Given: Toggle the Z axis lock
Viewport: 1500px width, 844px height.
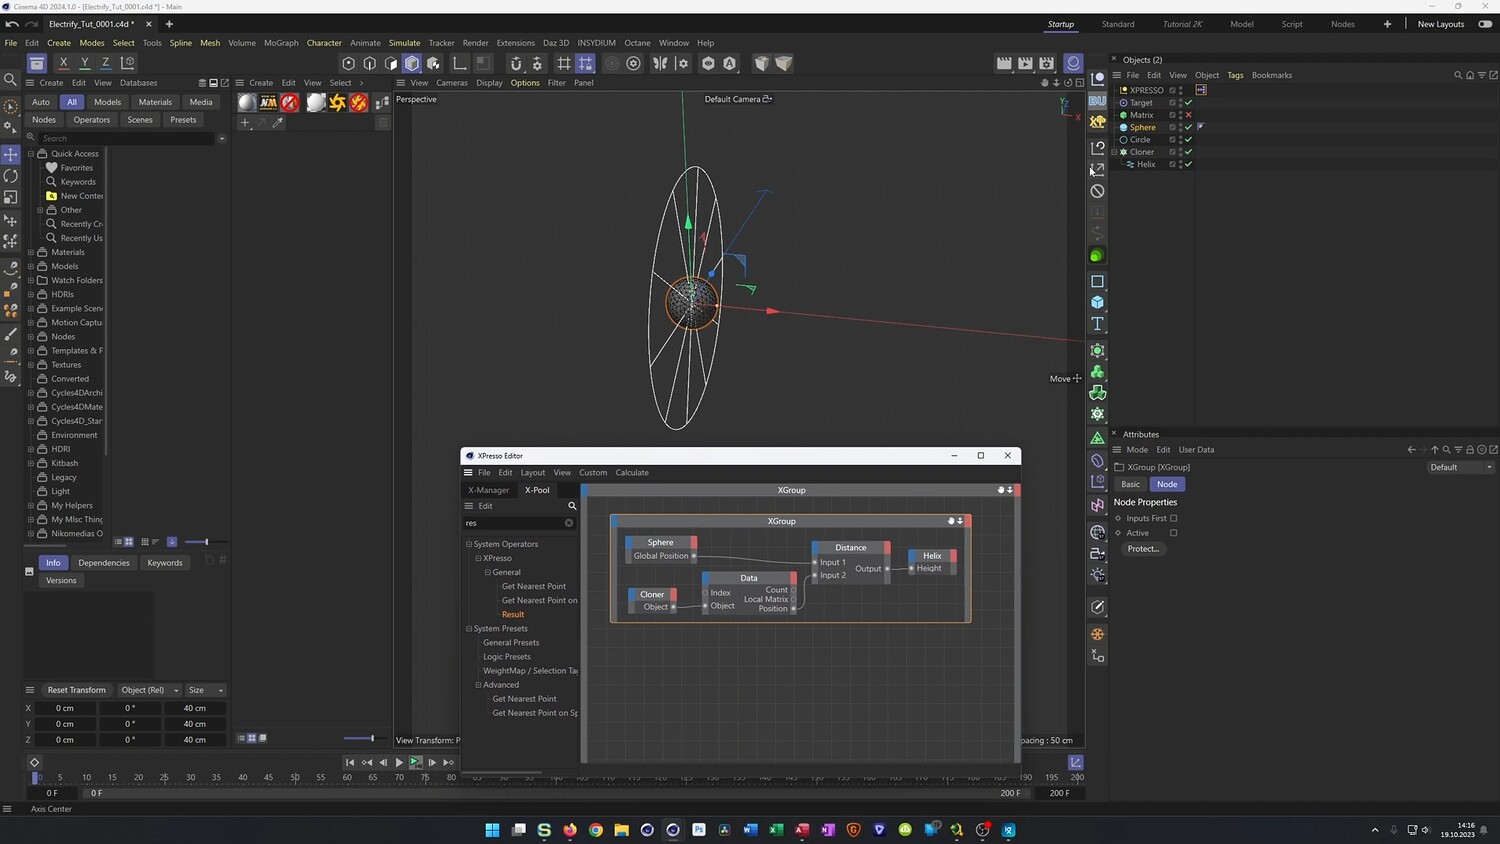Looking at the screenshot, I should point(105,63).
